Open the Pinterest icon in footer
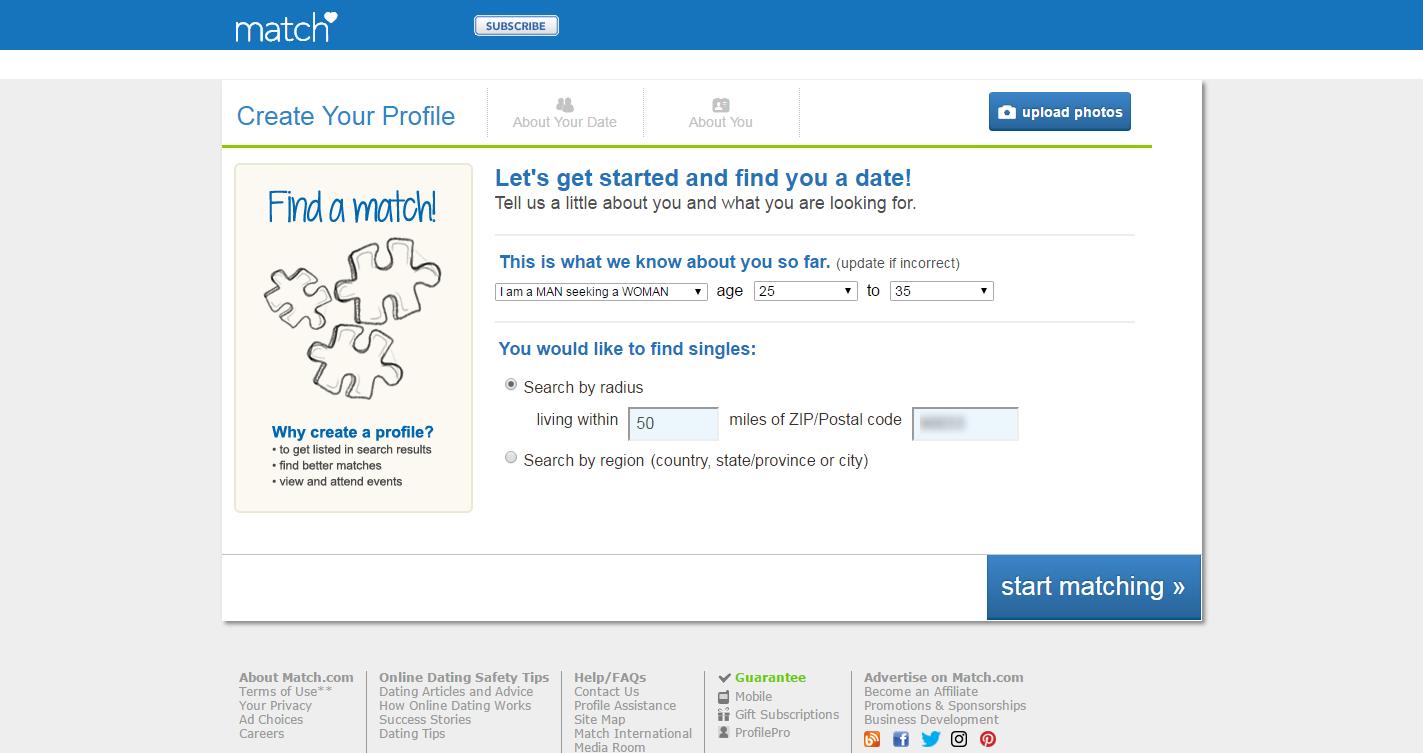Screen dimensions: 1423x753 988,740
